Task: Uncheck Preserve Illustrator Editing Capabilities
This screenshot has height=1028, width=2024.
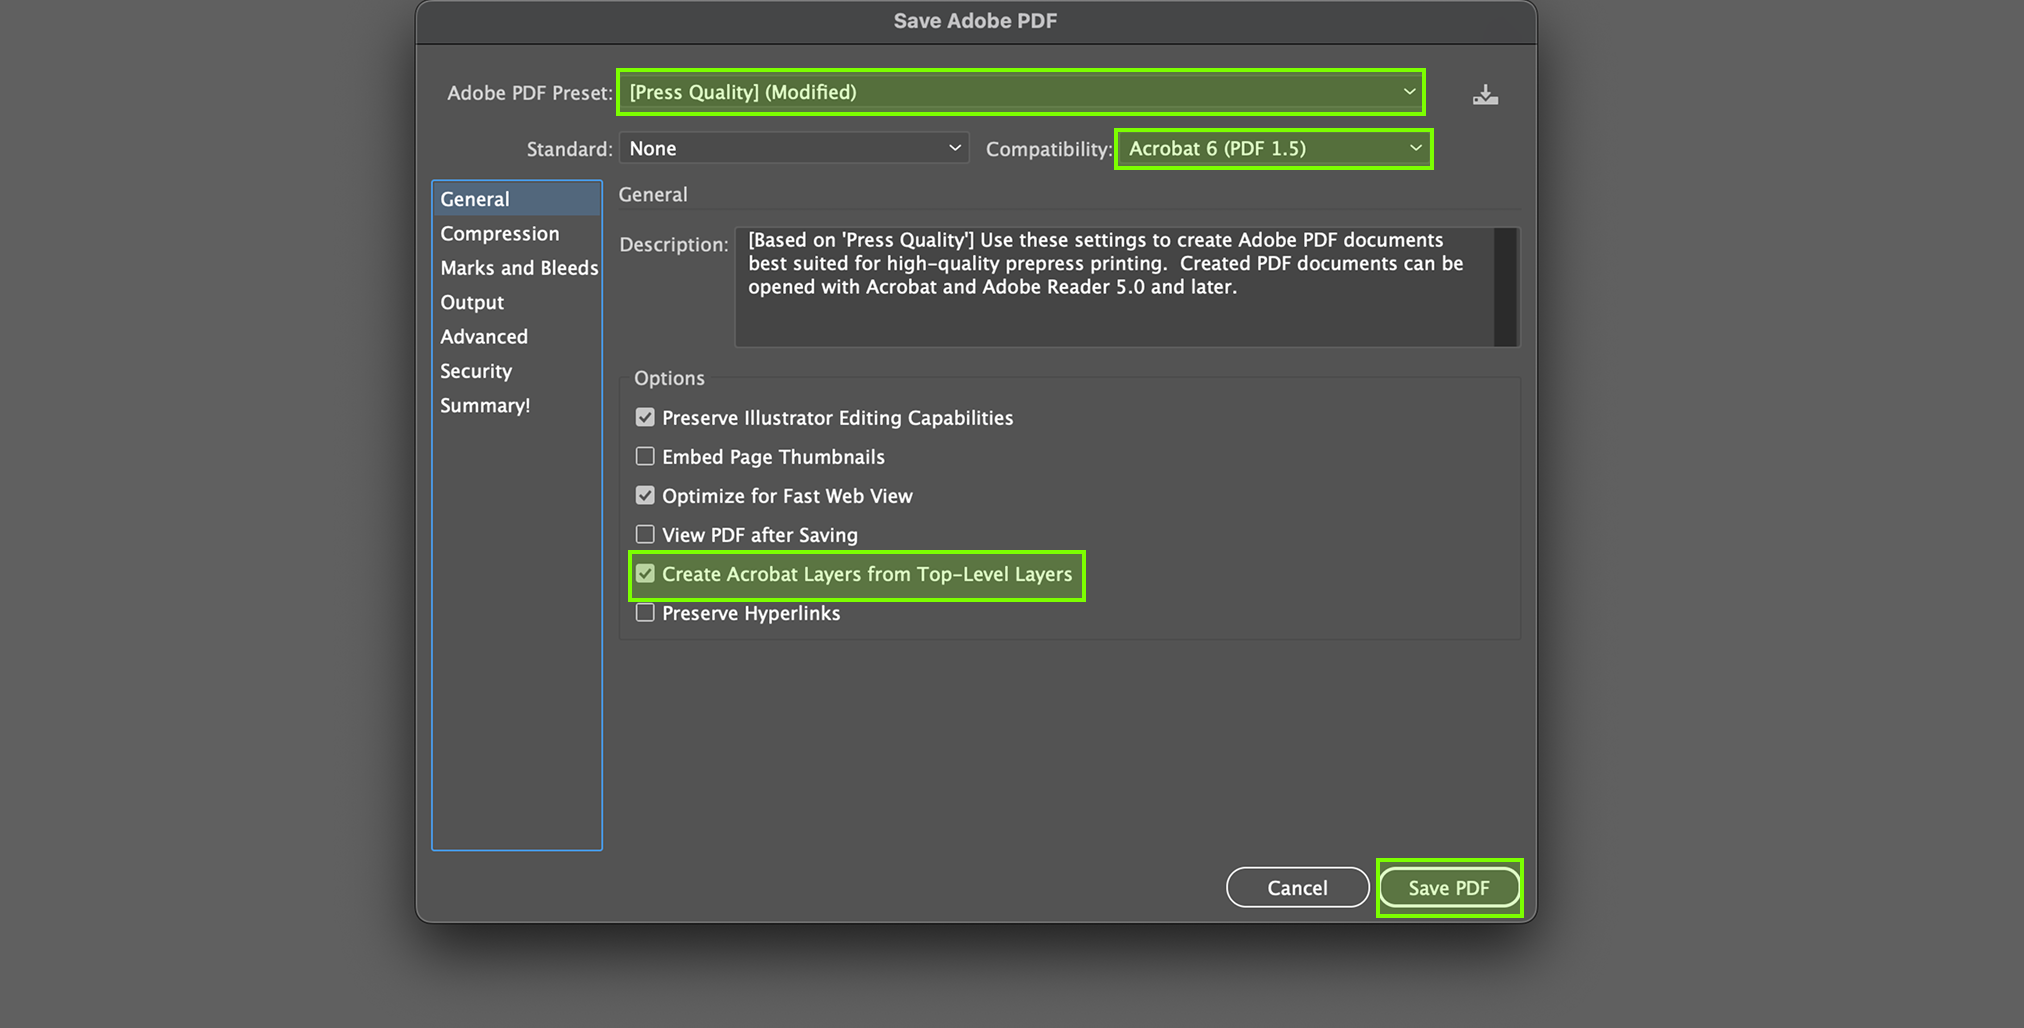Action: [x=645, y=418]
